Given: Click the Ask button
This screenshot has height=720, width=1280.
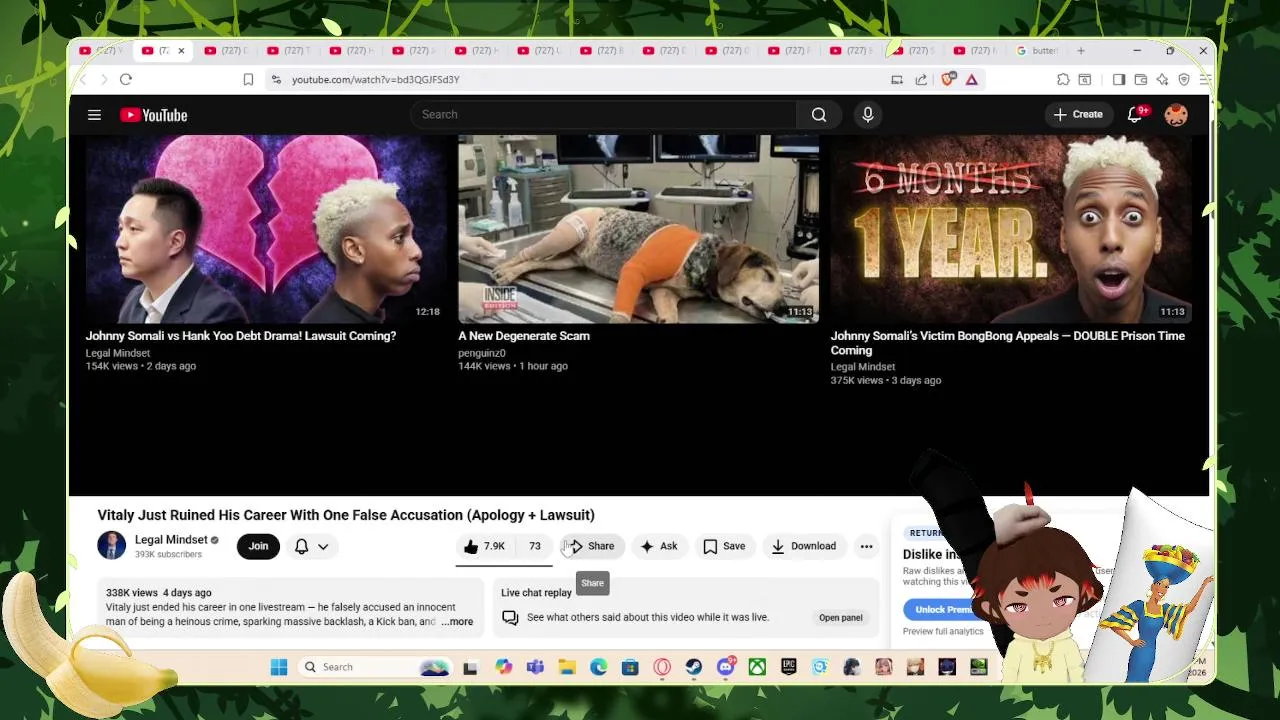Looking at the screenshot, I should pyautogui.click(x=659, y=546).
